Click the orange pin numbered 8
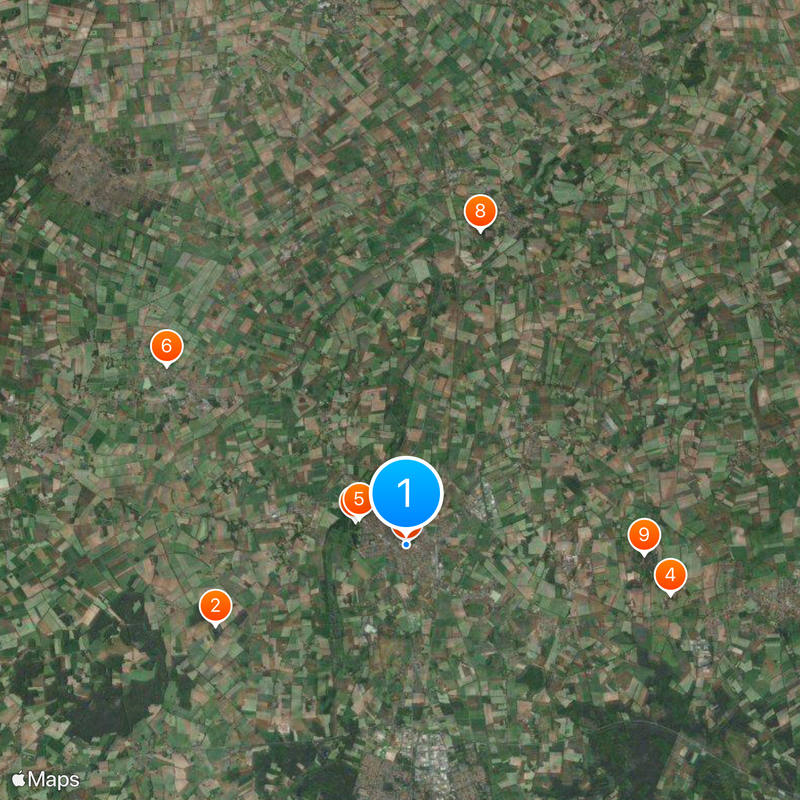 [x=480, y=211]
